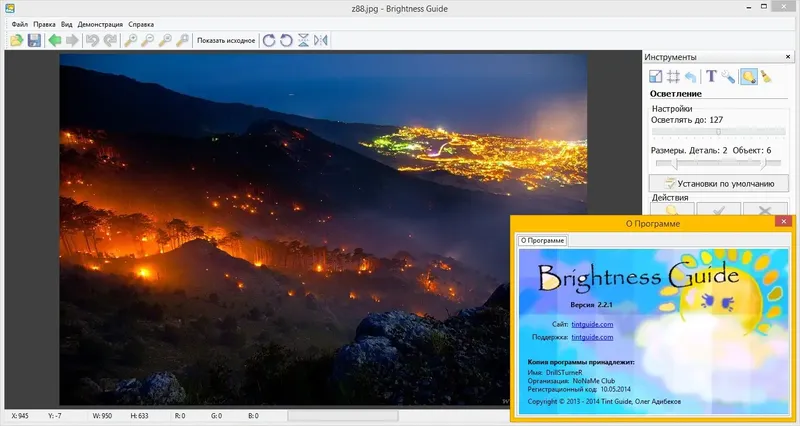Go to next image with gray right arrow
The image size is (800, 426).
(x=72, y=40)
